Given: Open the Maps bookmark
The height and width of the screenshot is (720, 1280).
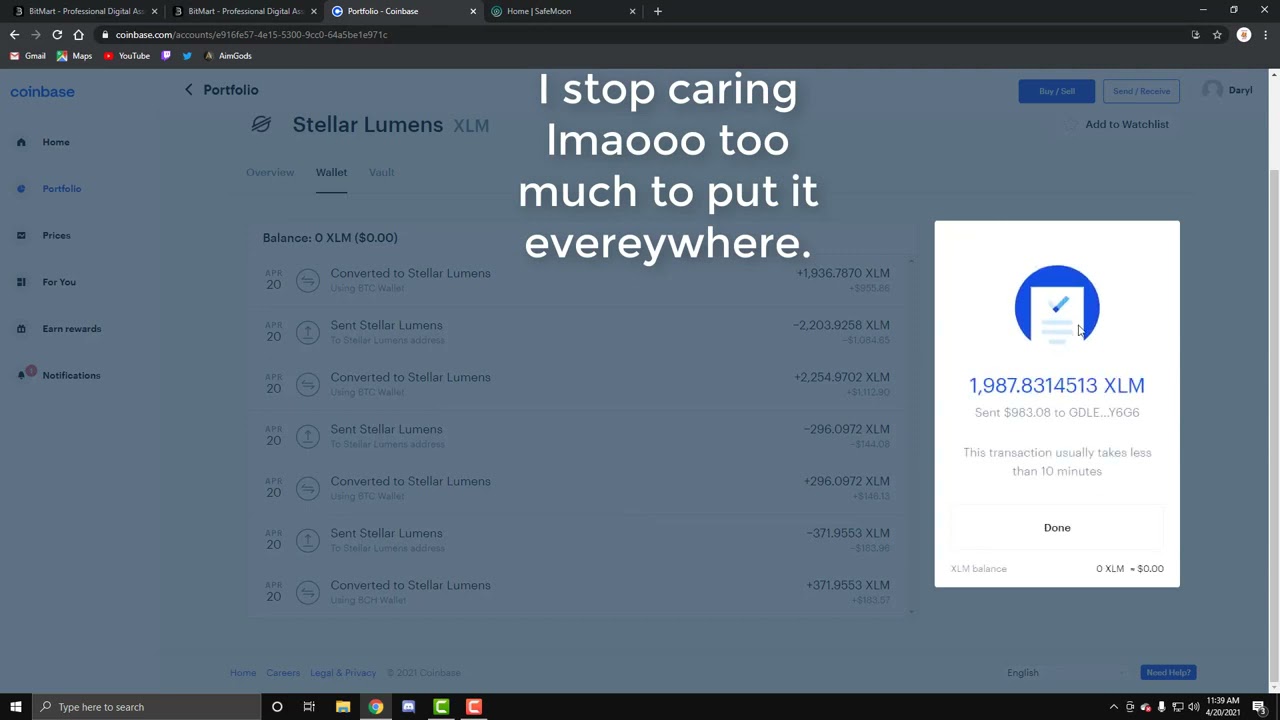Looking at the screenshot, I should pyautogui.click(x=74, y=56).
